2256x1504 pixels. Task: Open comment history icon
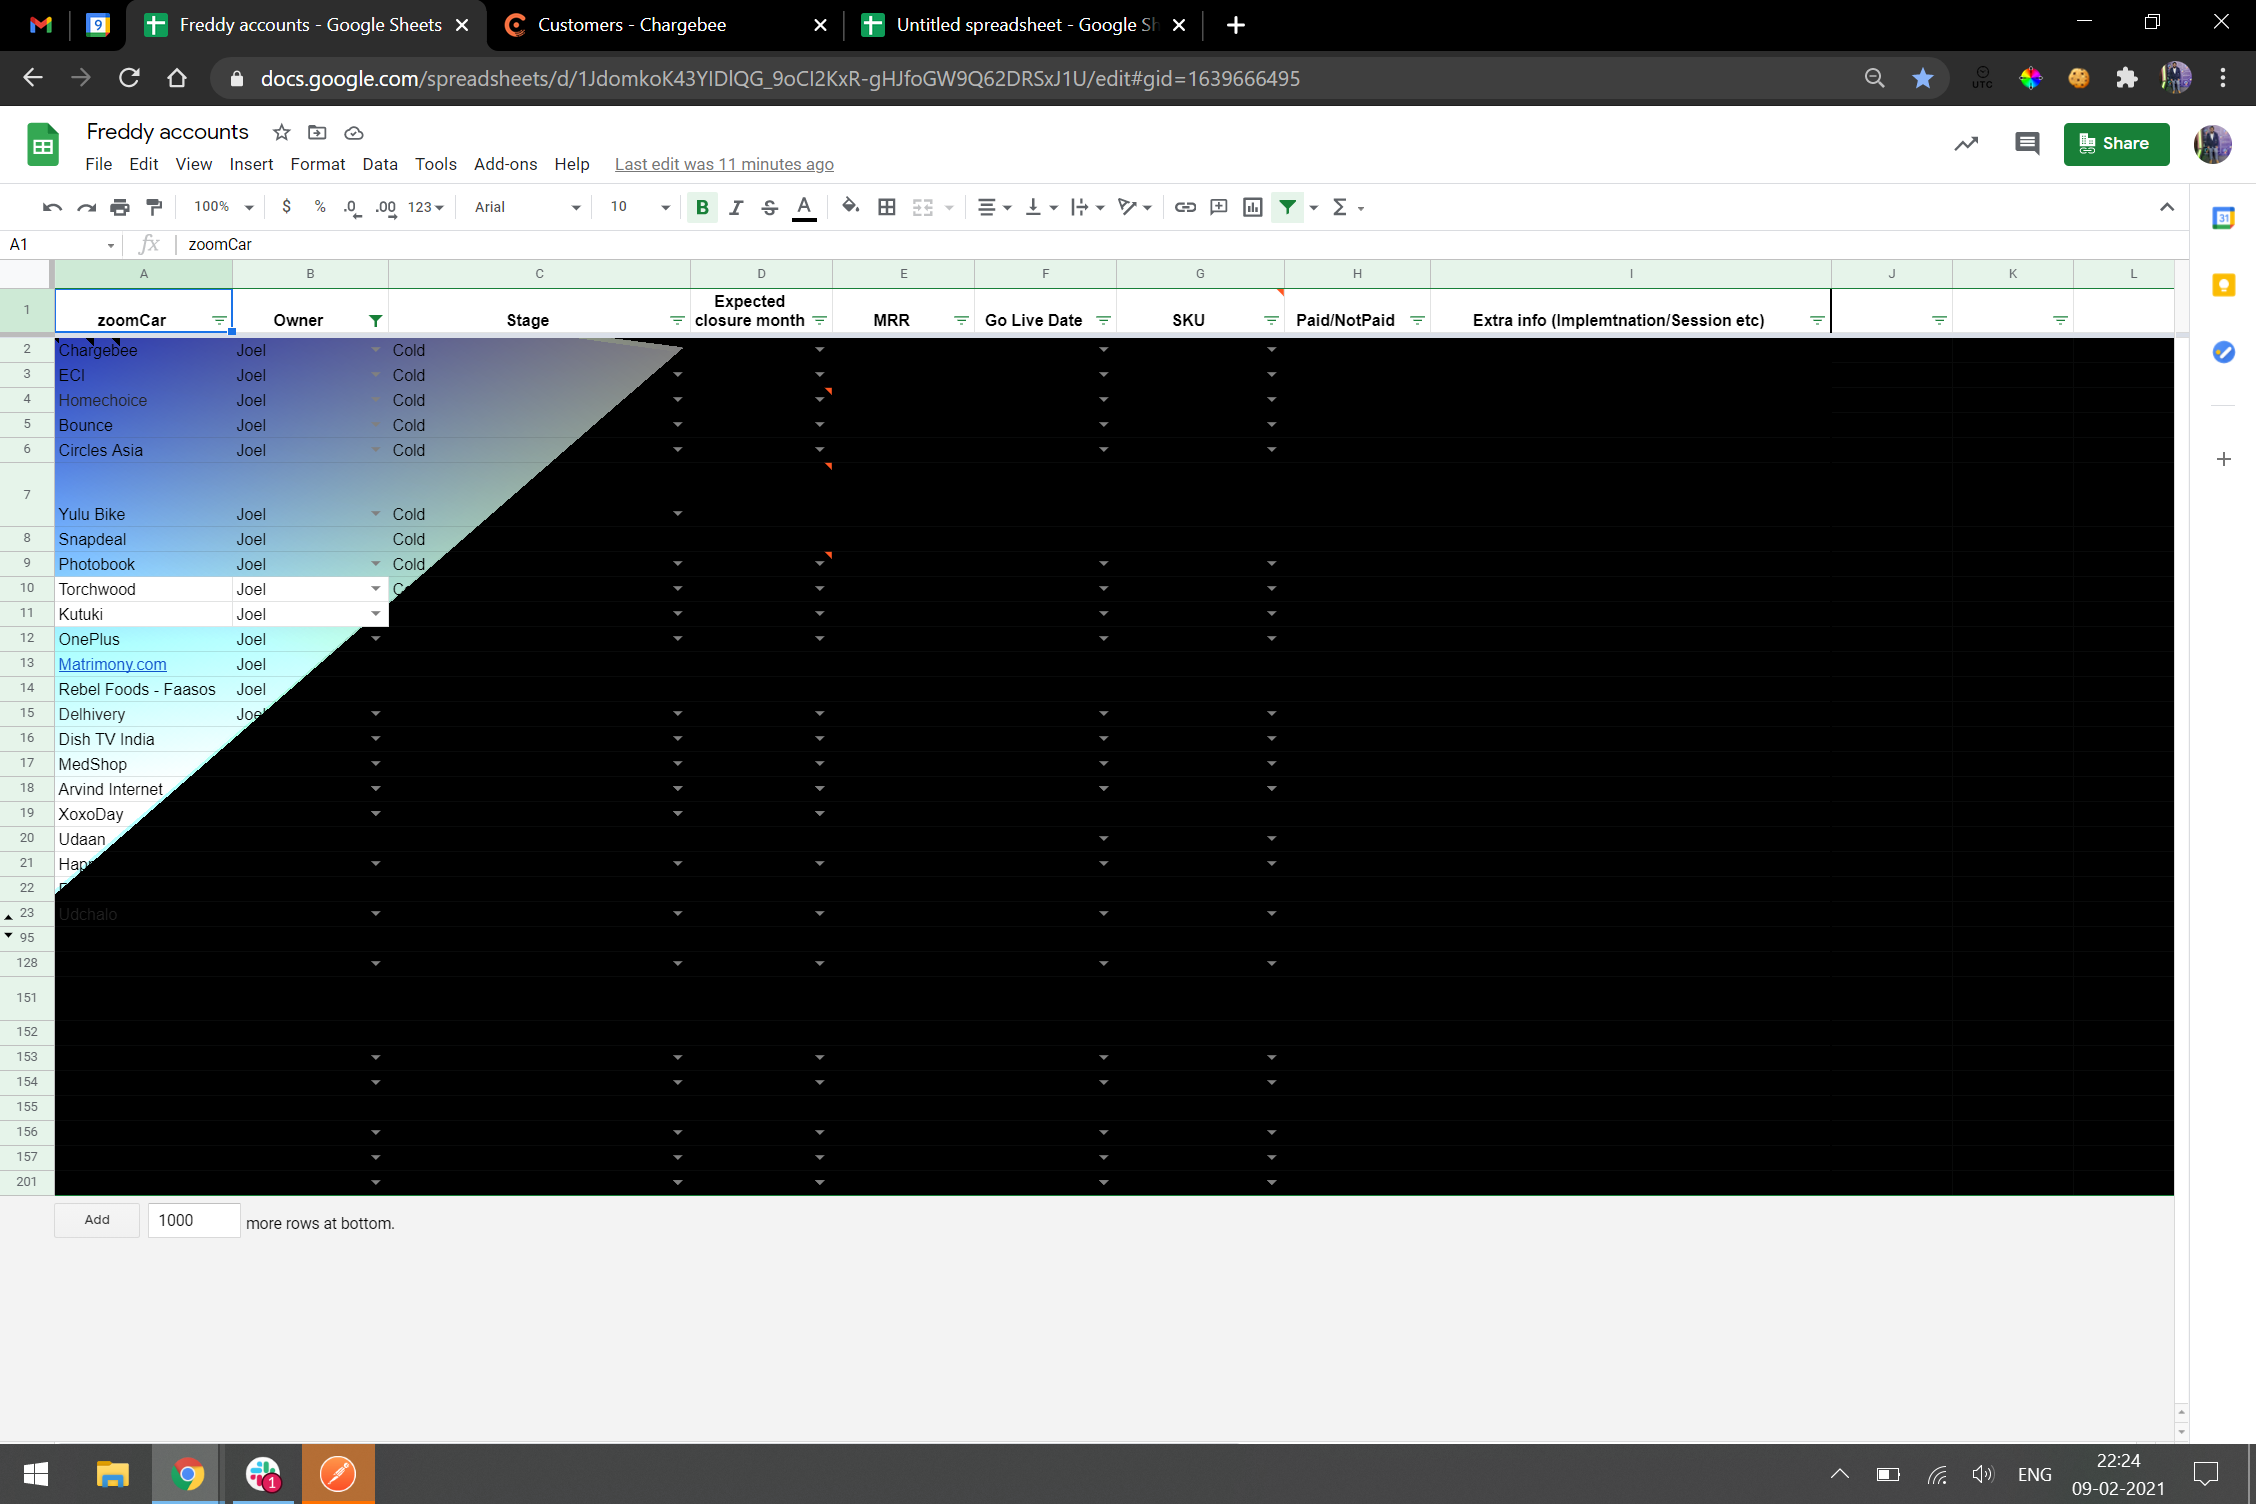(2027, 144)
